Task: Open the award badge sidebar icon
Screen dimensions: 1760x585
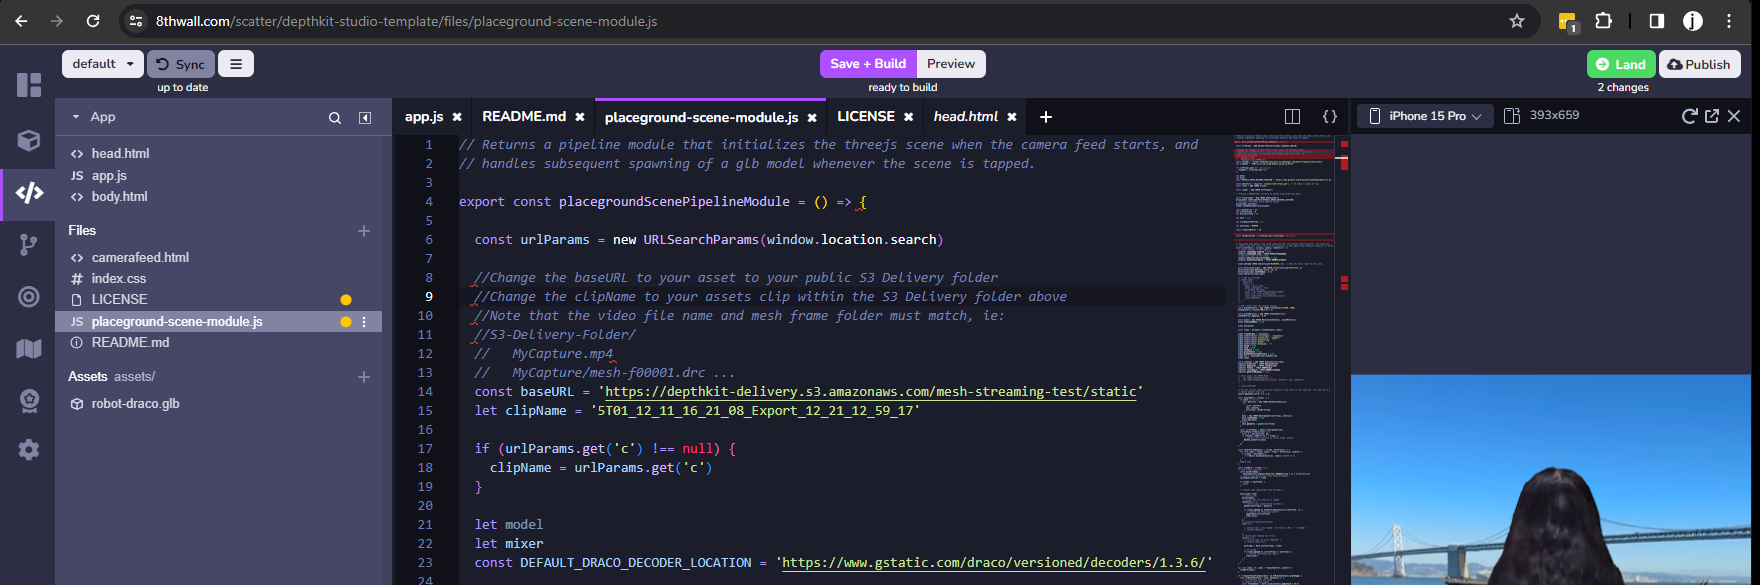Action: point(29,401)
